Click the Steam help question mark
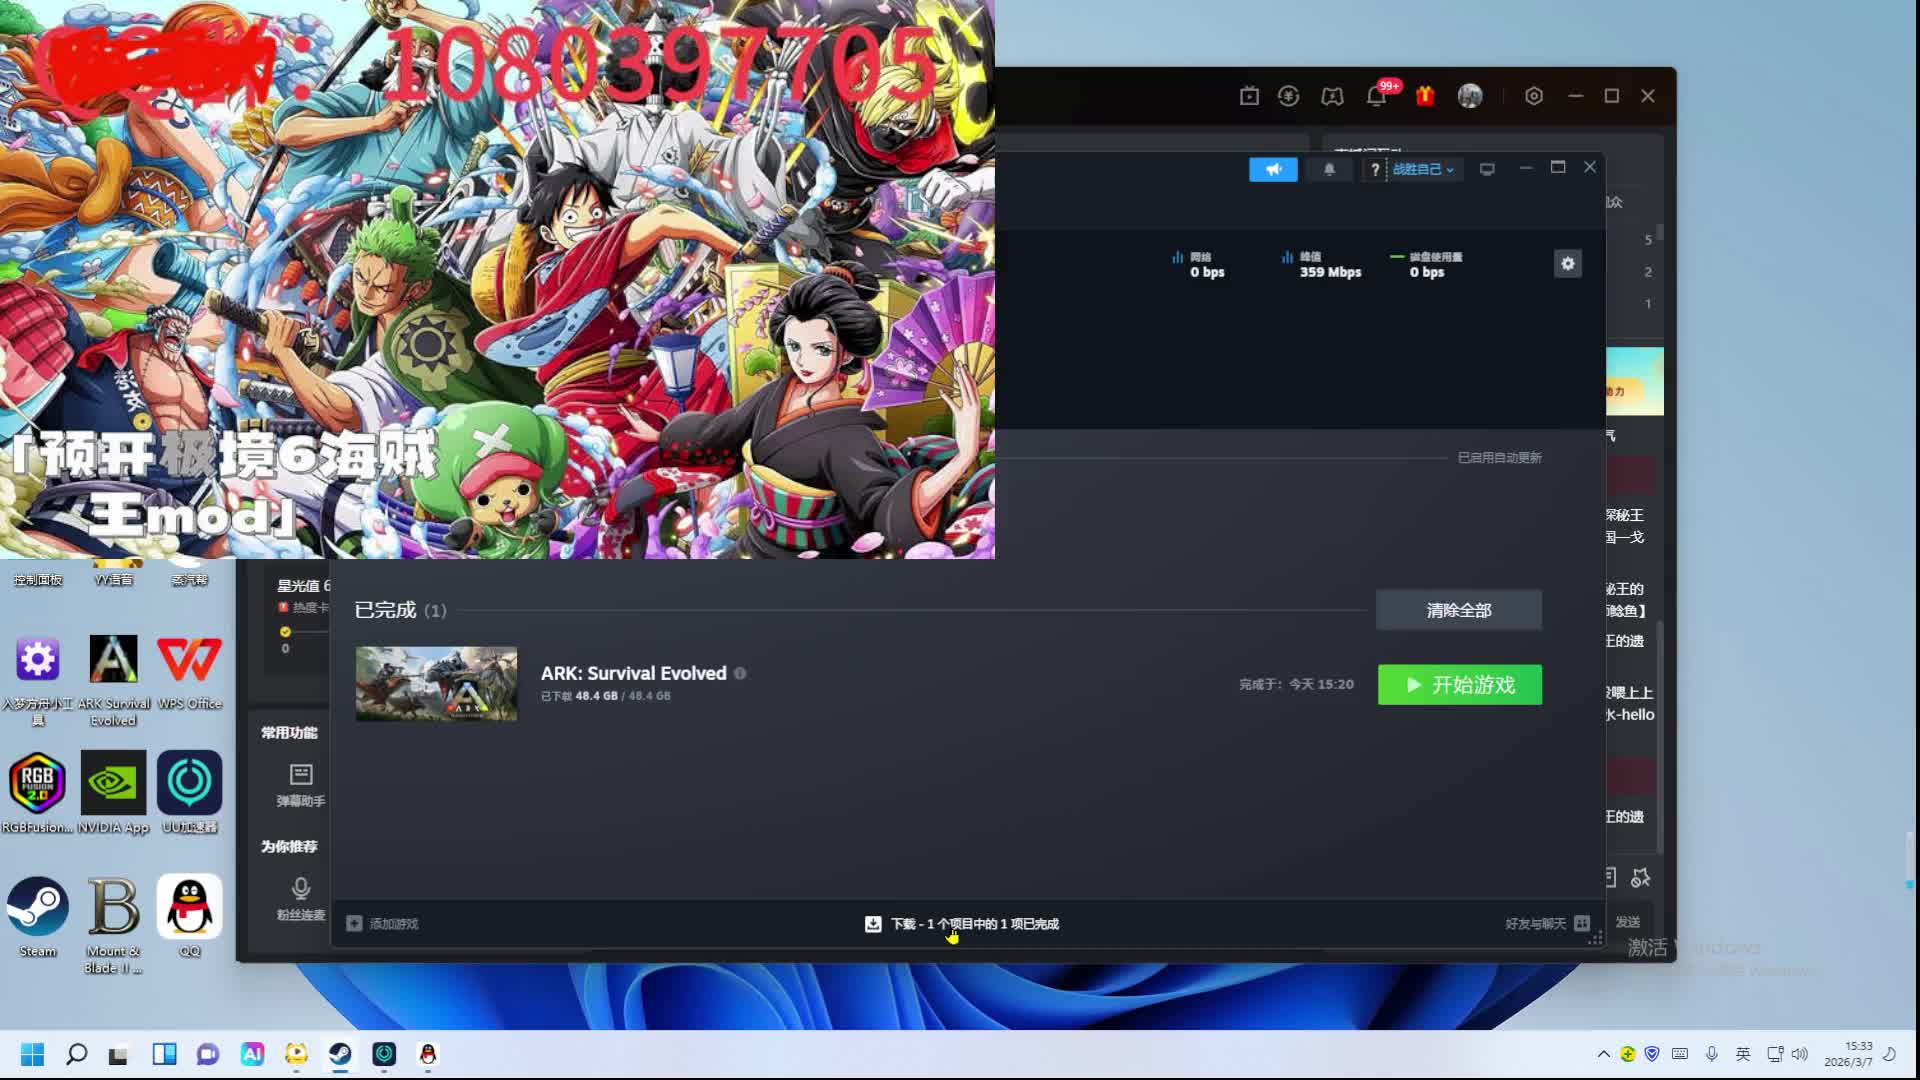This screenshot has height=1080, width=1920. click(1375, 169)
